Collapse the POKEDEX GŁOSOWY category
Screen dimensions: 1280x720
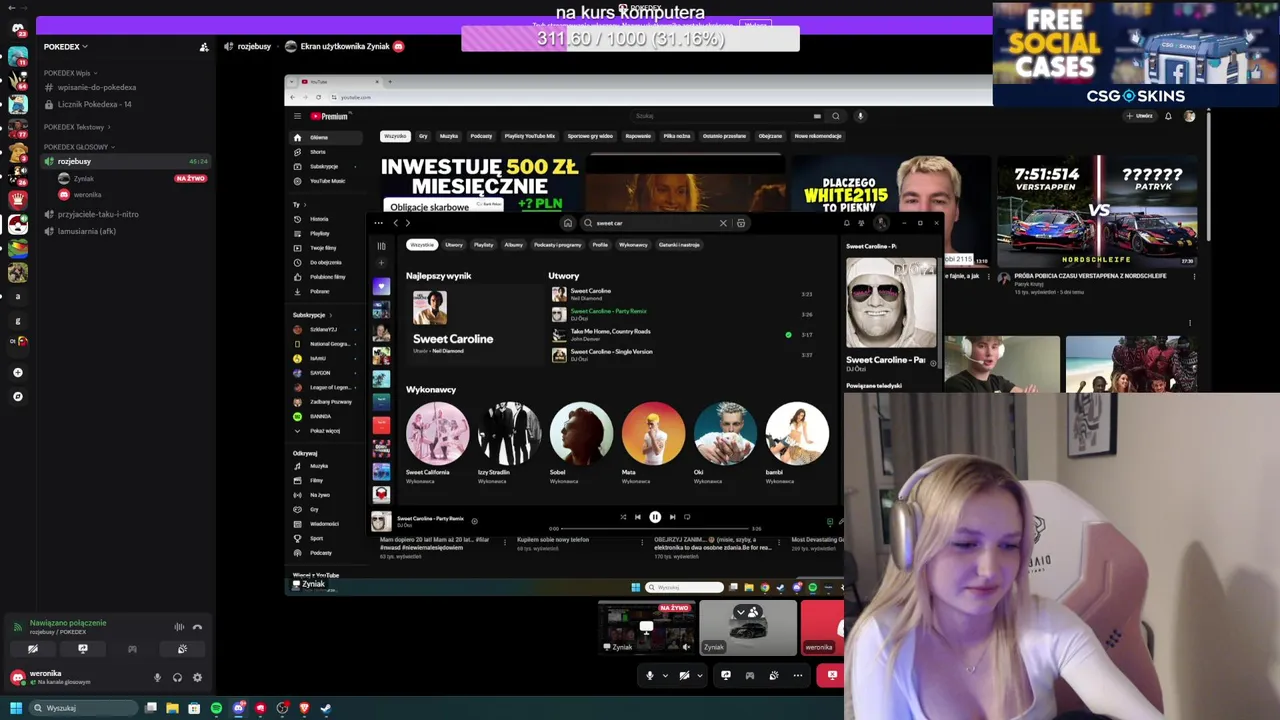[x=79, y=147]
